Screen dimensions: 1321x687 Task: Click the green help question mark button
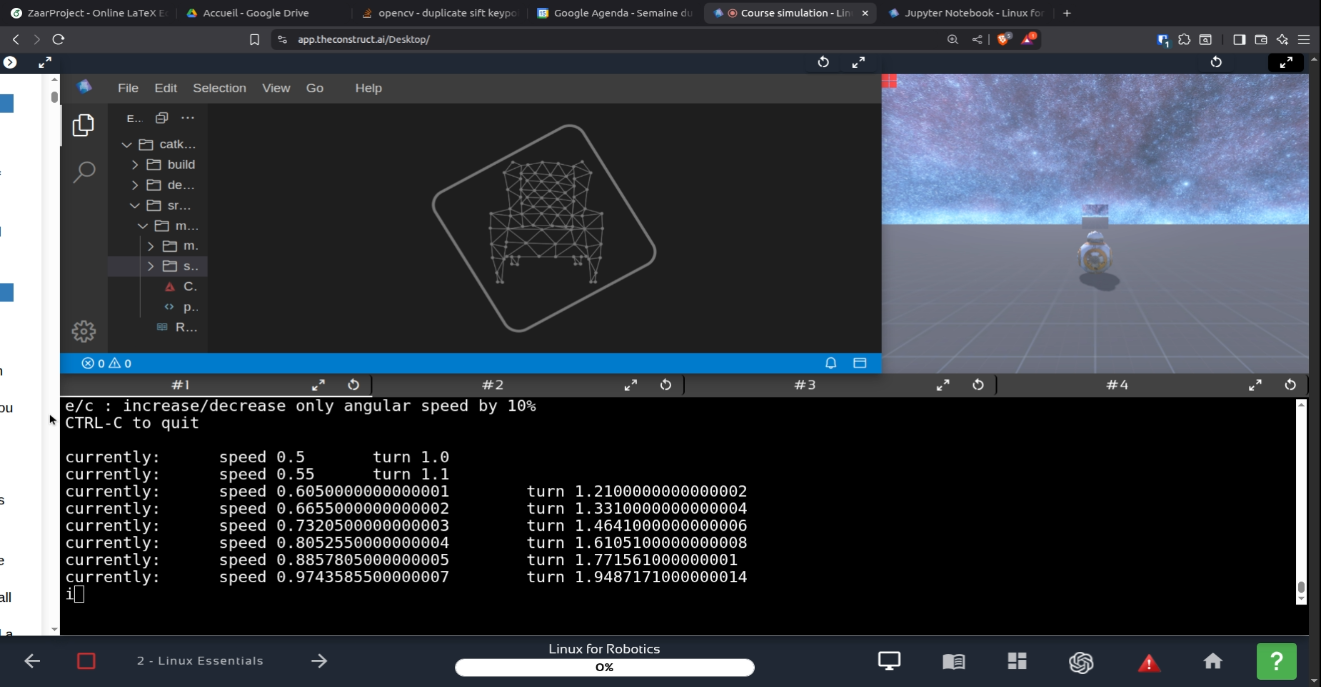point(1276,661)
